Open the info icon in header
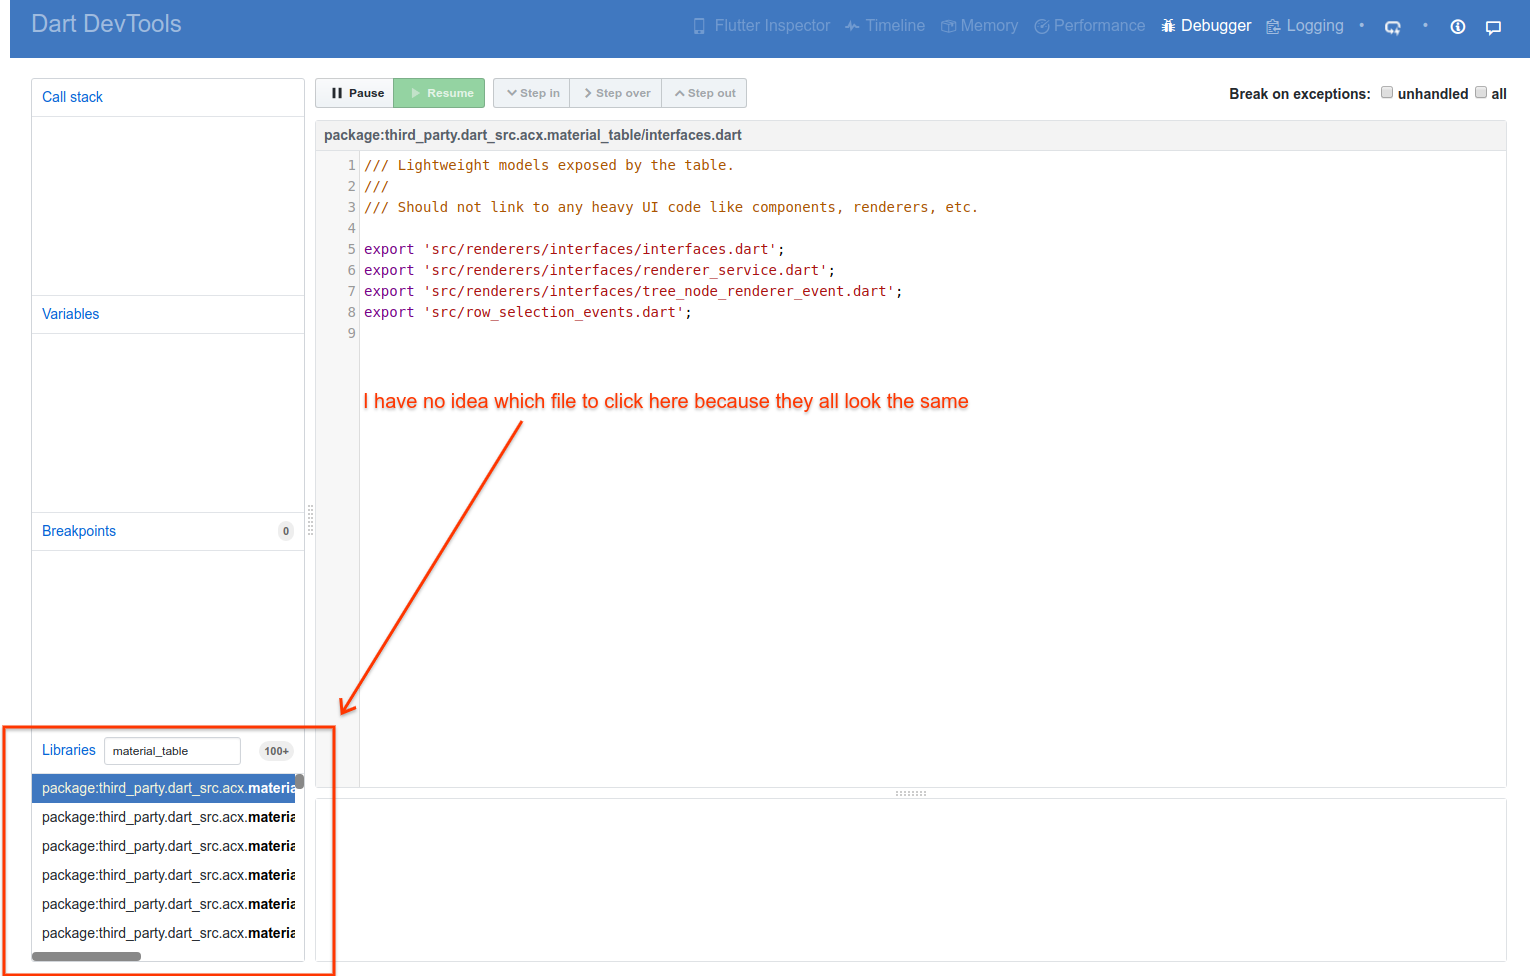Image resolution: width=1531 pixels, height=976 pixels. click(x=1458, y=27)
